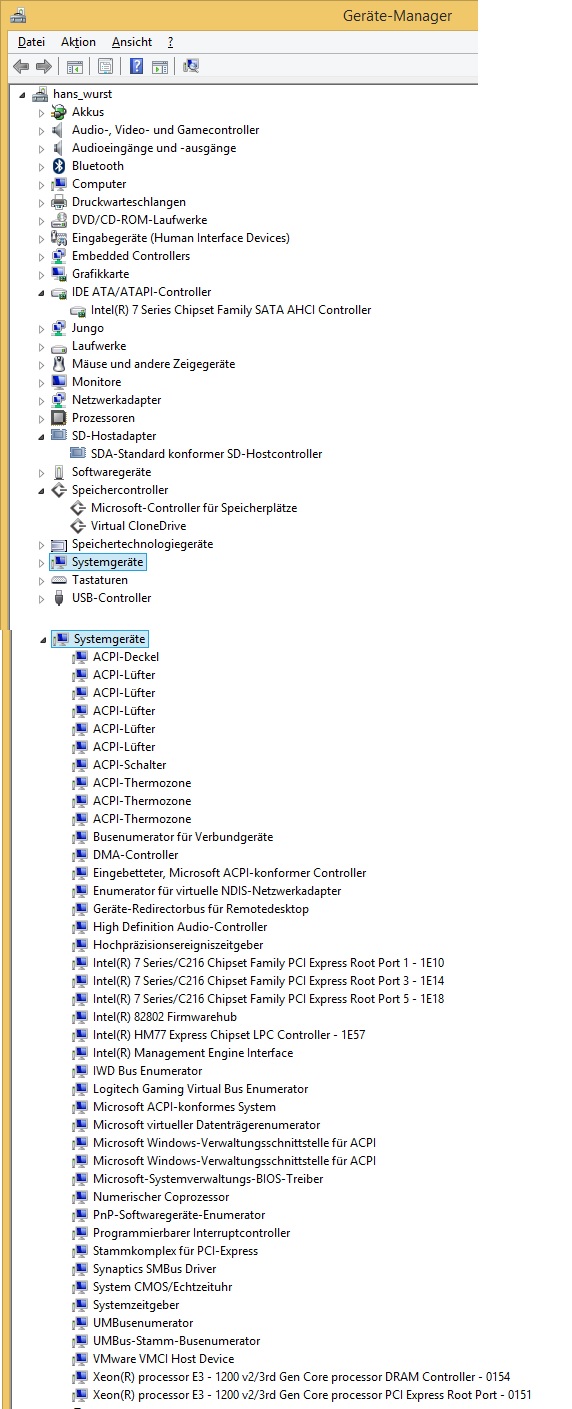572x1409 pixels.
Task: Select the Embedded Controllers category label
Action: pos(131,256)
